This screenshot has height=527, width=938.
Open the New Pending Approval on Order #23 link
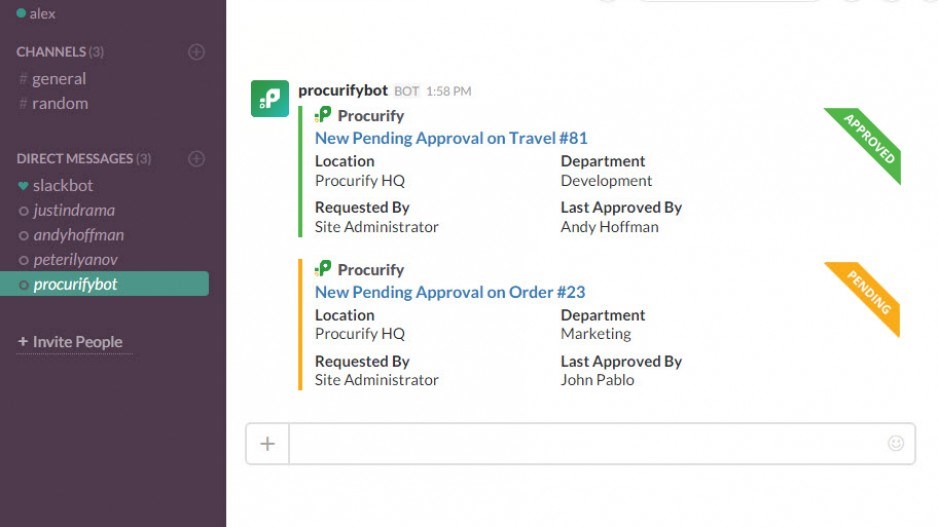(450, 292)
